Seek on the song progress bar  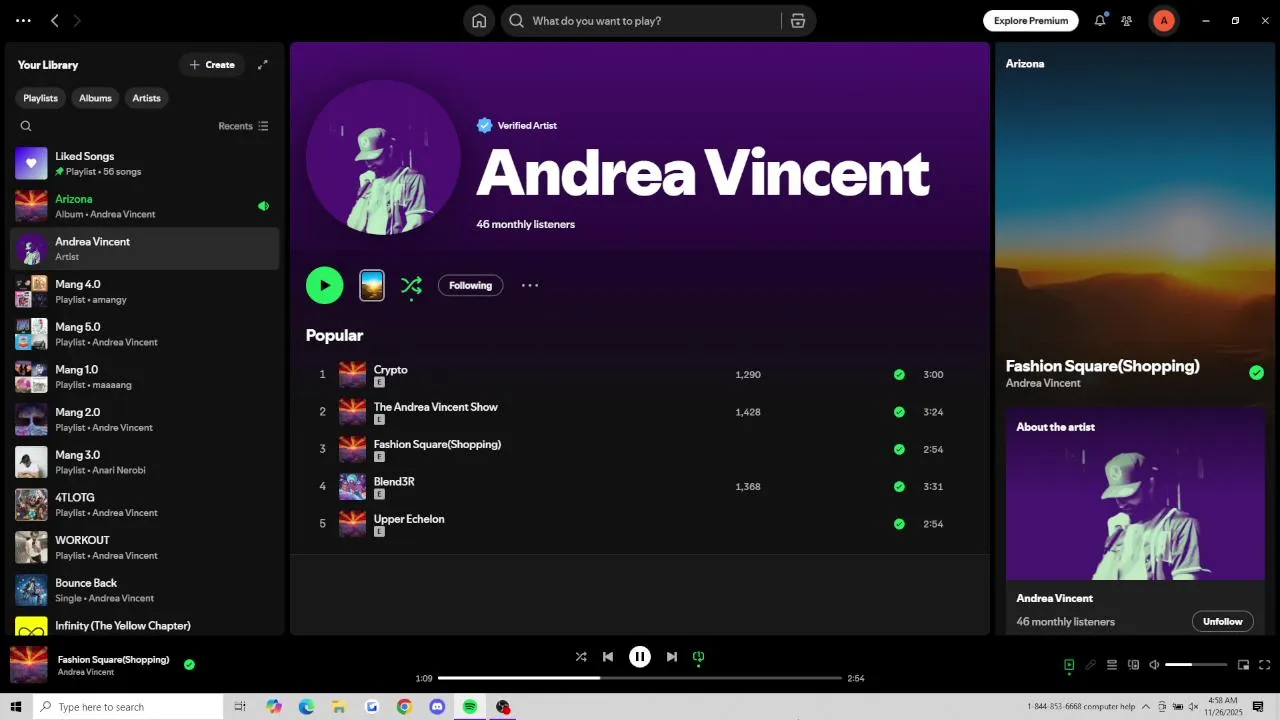pos(640,678)
